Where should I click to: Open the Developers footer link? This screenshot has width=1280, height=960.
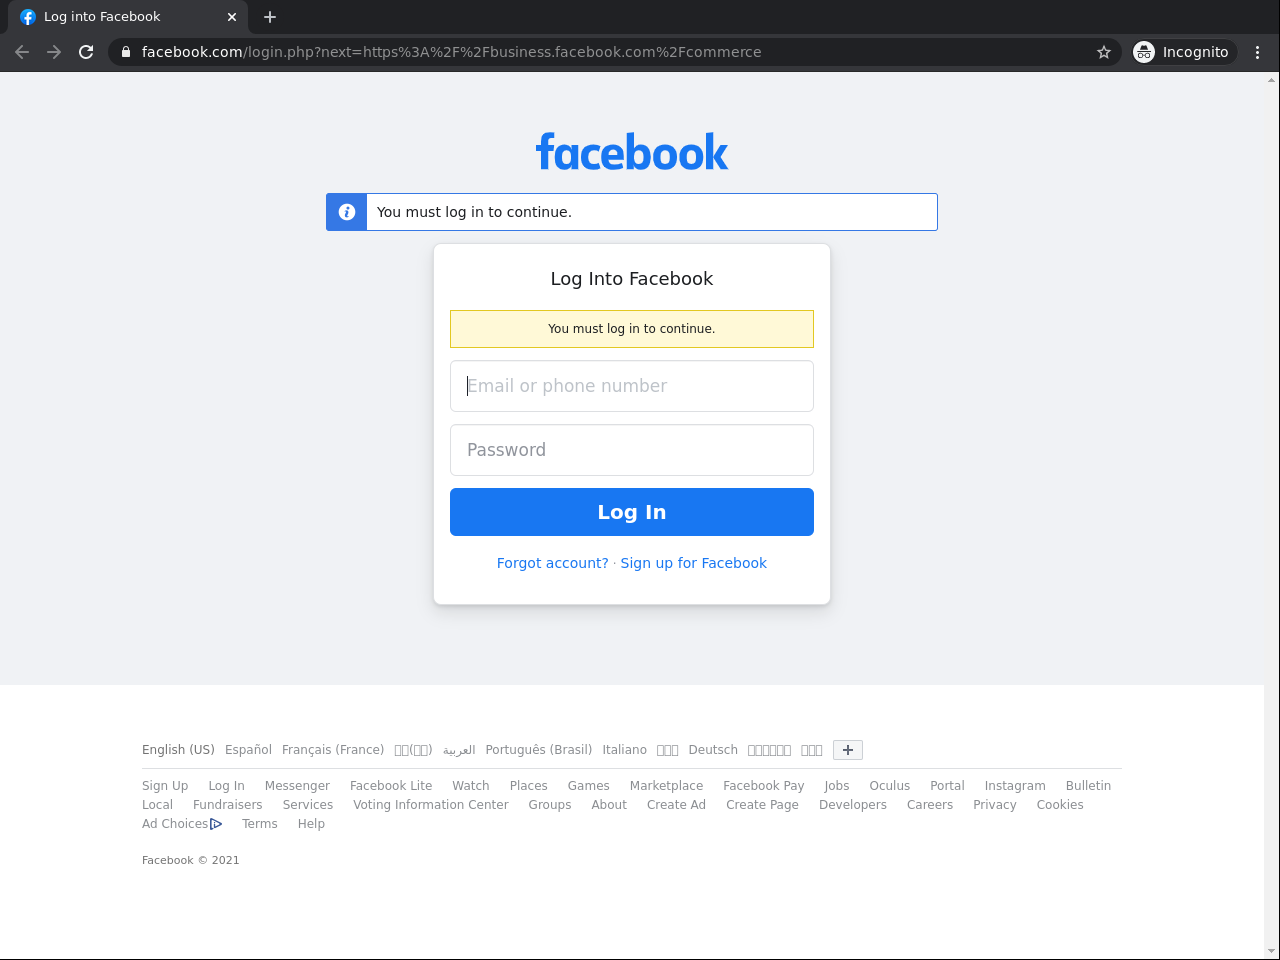[x=853, y=805]
